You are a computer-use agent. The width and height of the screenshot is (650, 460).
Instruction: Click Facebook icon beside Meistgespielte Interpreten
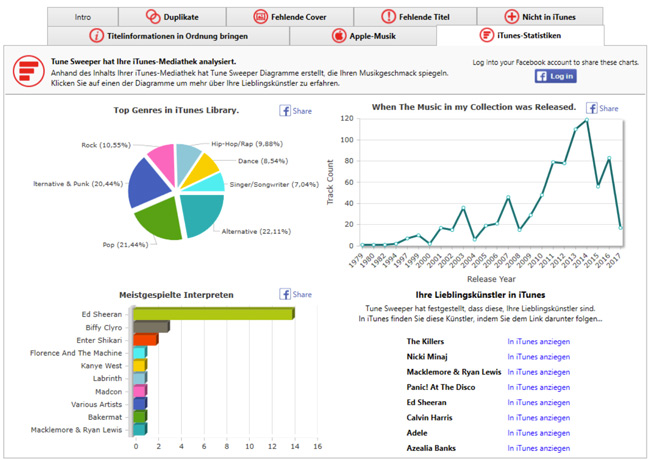285,294
